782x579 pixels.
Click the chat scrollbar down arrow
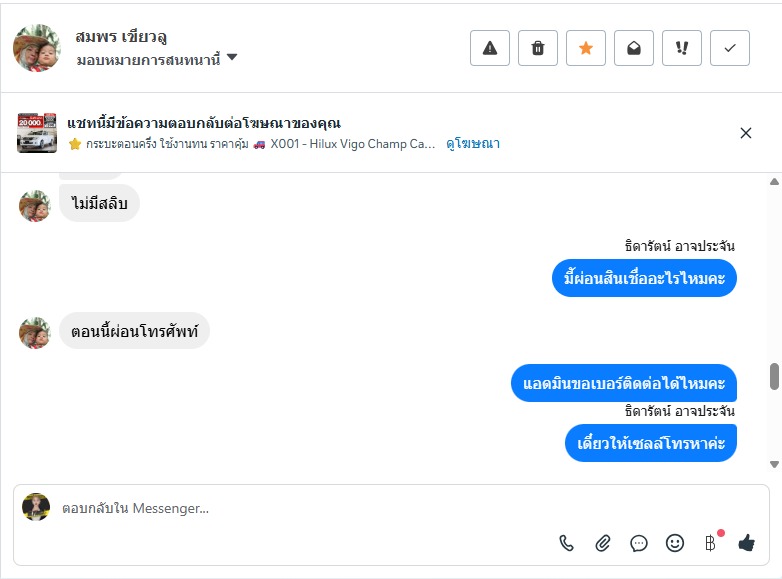coord(774,464)
